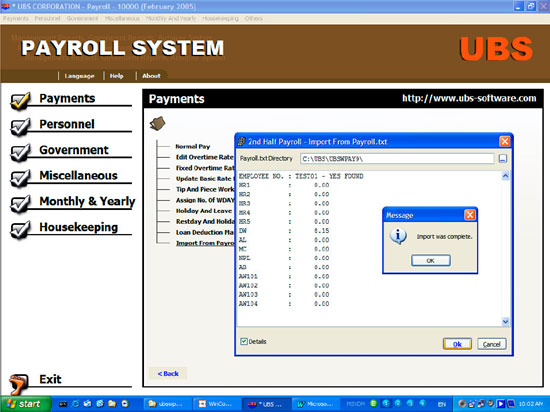The height and width of the screenshot is (412, 550).
Task: Click the 10:02 AM clock in the system tray
Action: point(532,404)
